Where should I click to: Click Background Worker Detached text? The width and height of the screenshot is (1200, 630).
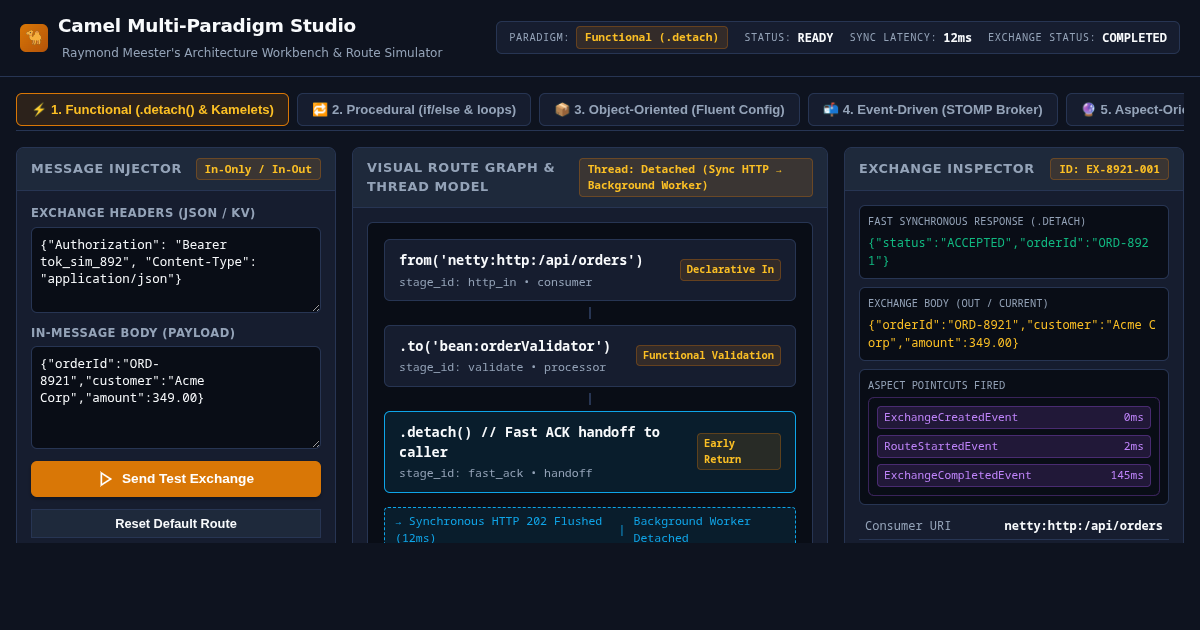692,529
